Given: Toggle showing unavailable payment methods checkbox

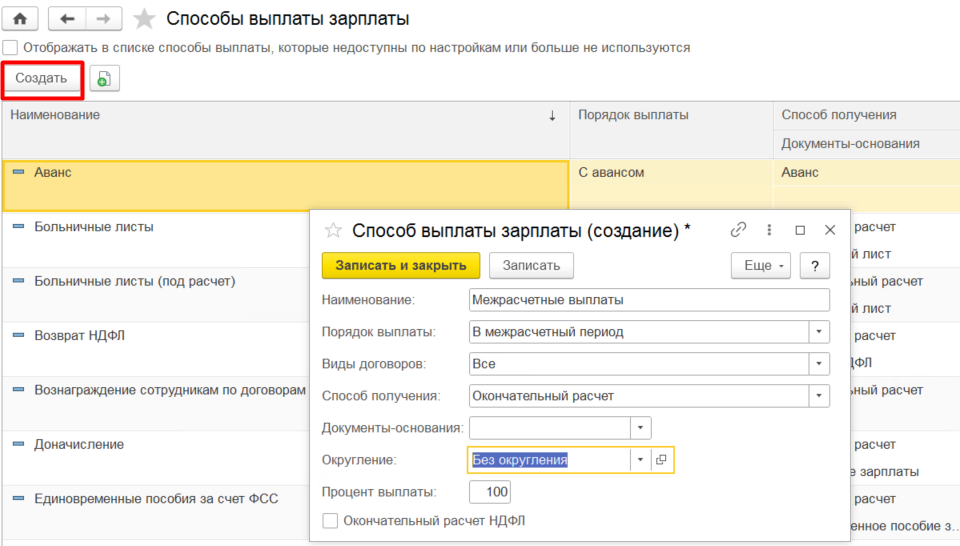Looking at the screenshot, I should [x=10, y=47].
